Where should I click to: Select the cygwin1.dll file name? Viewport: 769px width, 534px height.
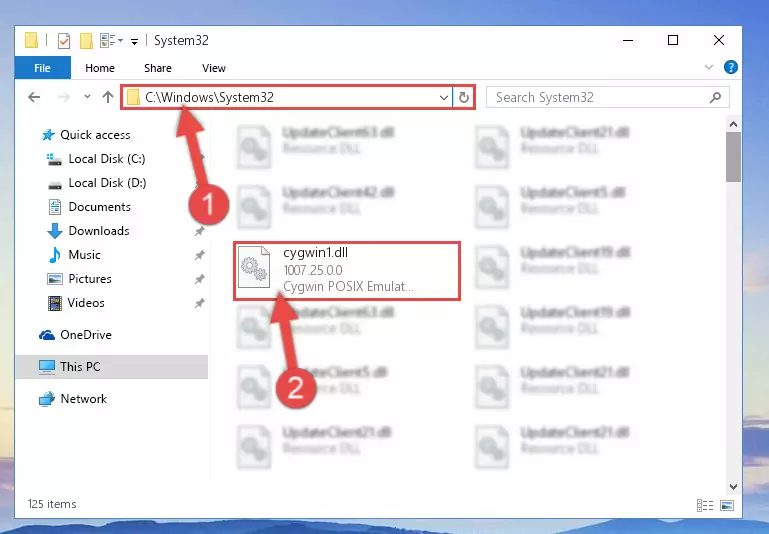coord(315,253)
